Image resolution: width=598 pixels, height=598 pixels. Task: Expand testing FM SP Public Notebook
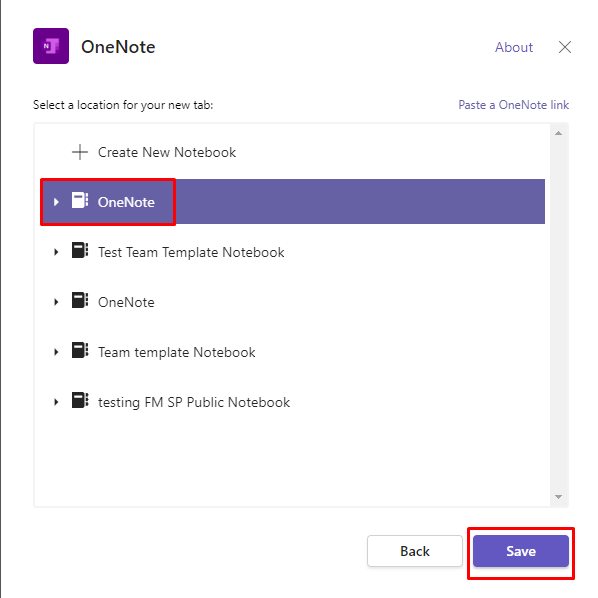pyautogui.click(x=56, y=402)
